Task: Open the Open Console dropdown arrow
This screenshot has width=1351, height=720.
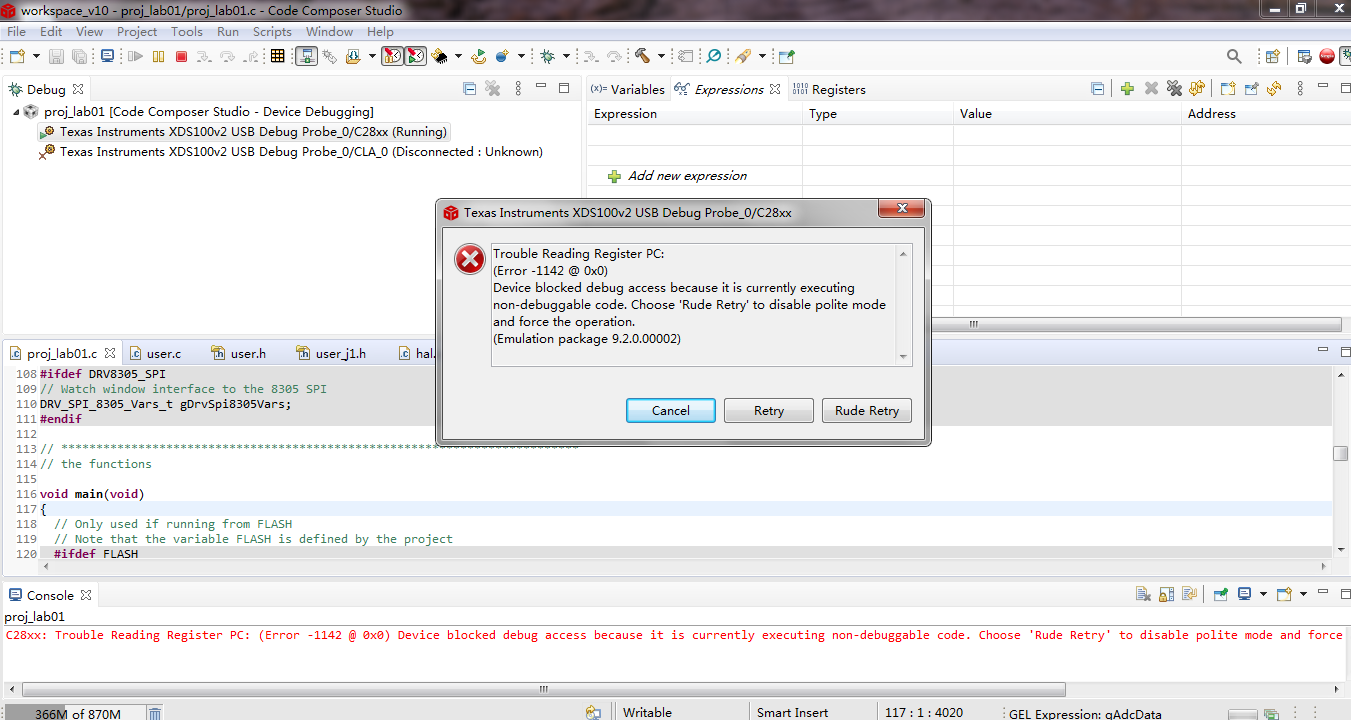Action: pyautogui.click(x=1304, y=594)
